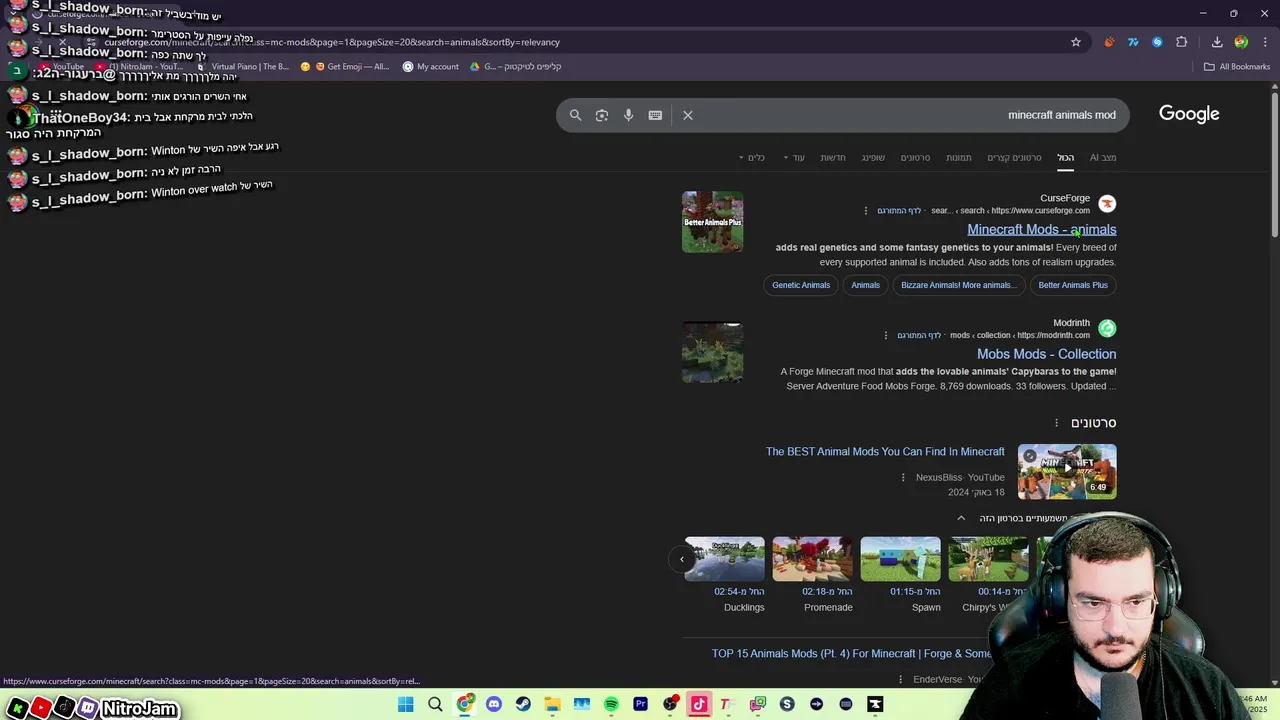Collapse the key moments section chevron
Screen dimensions: 1280x720
[961, 518]
